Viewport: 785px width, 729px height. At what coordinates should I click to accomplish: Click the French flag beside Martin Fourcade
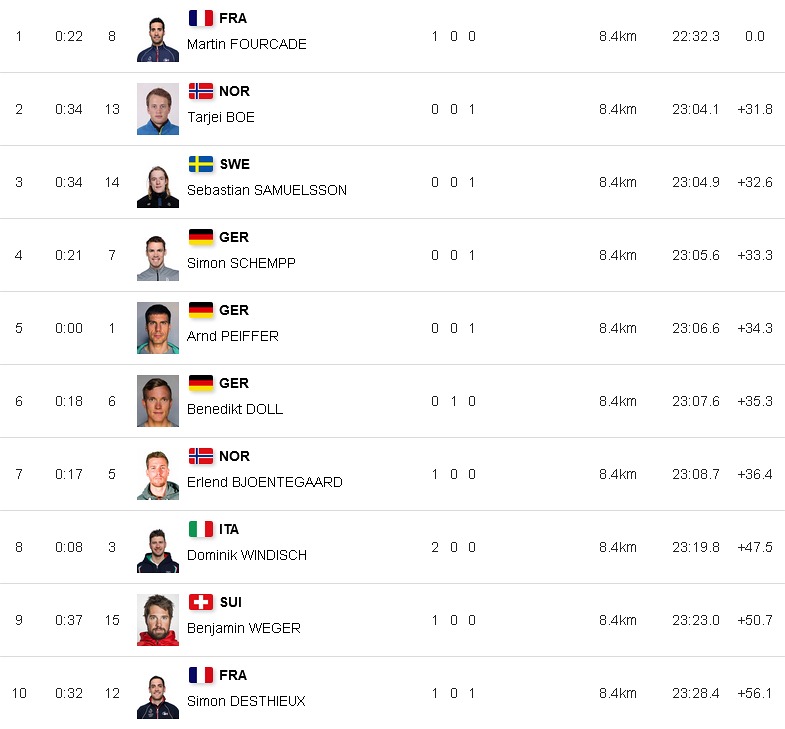(x=201, y=18)
